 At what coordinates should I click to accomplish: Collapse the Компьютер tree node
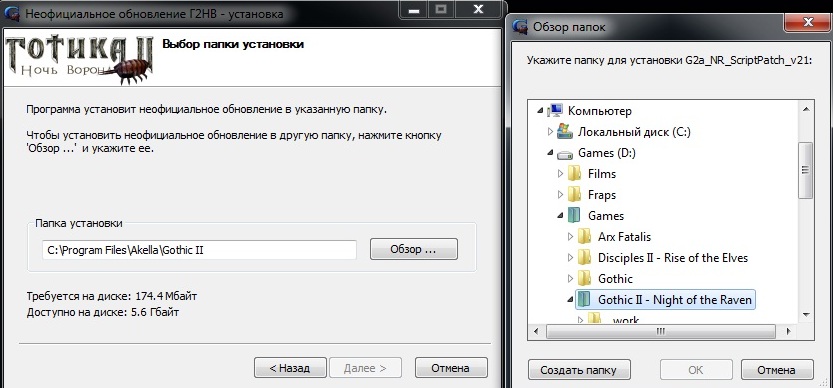pyautogui.click(x=540, y=111)
